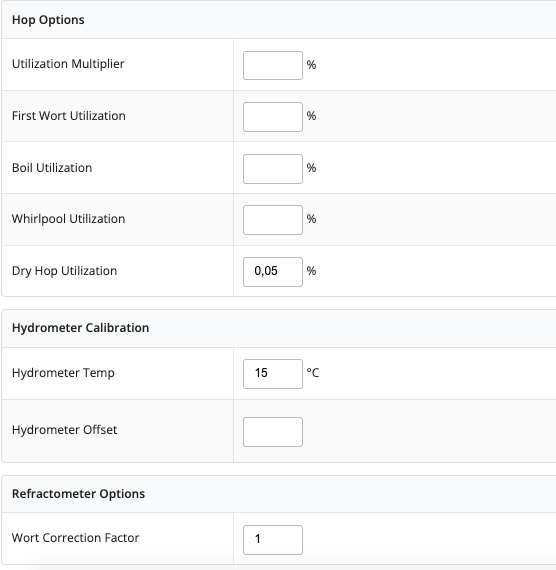This screenshot has width=556, height=570.
Task: Focus the First Wort Utilization input box
Action: pos(273,117)
